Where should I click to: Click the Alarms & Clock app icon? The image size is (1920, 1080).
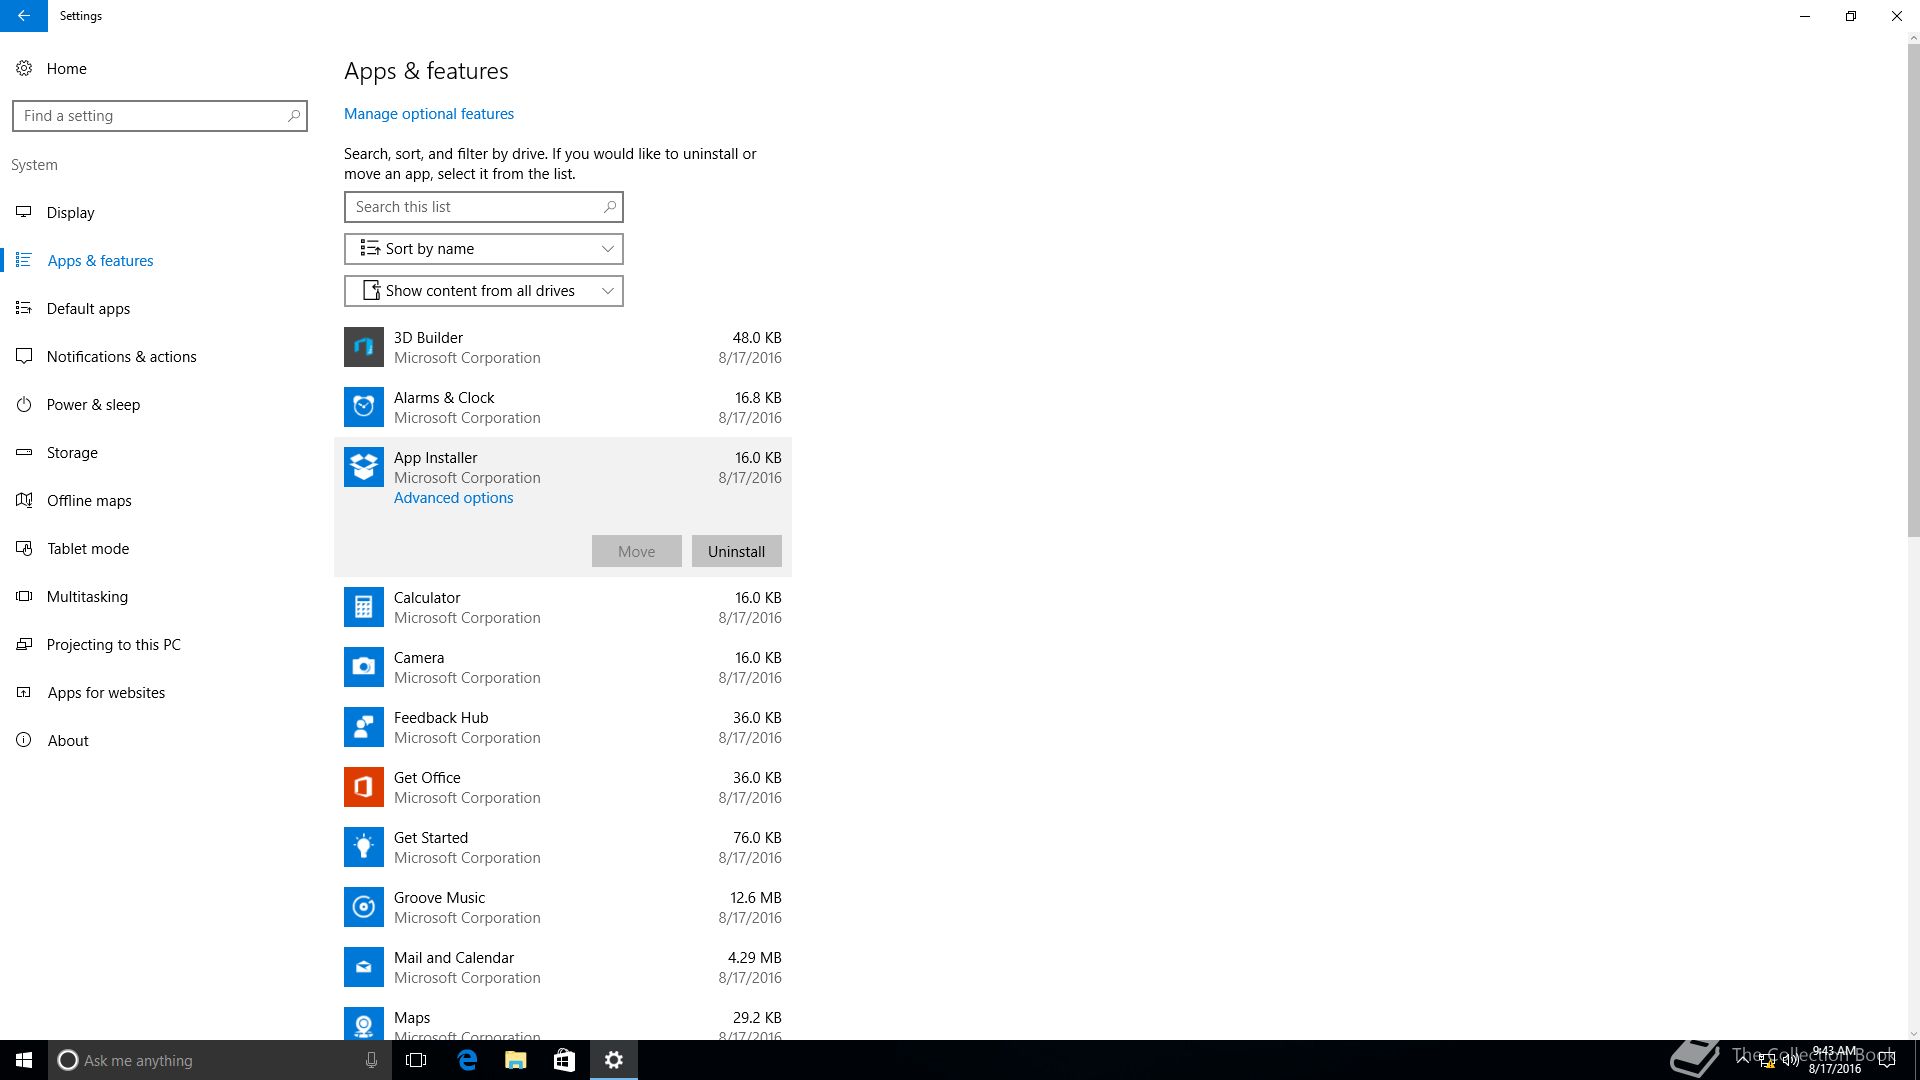pyautogui.click(x=364, y=407)
